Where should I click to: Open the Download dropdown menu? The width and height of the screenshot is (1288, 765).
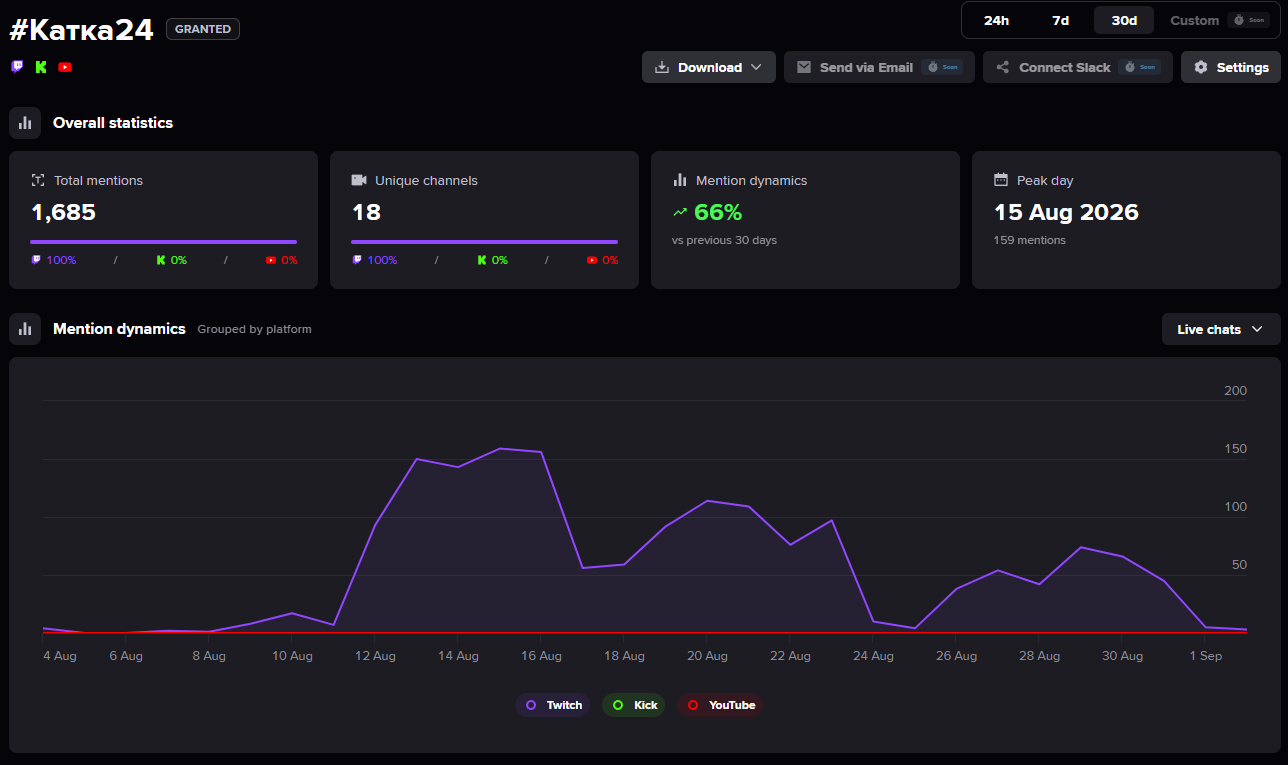click(x=709, y=67)
